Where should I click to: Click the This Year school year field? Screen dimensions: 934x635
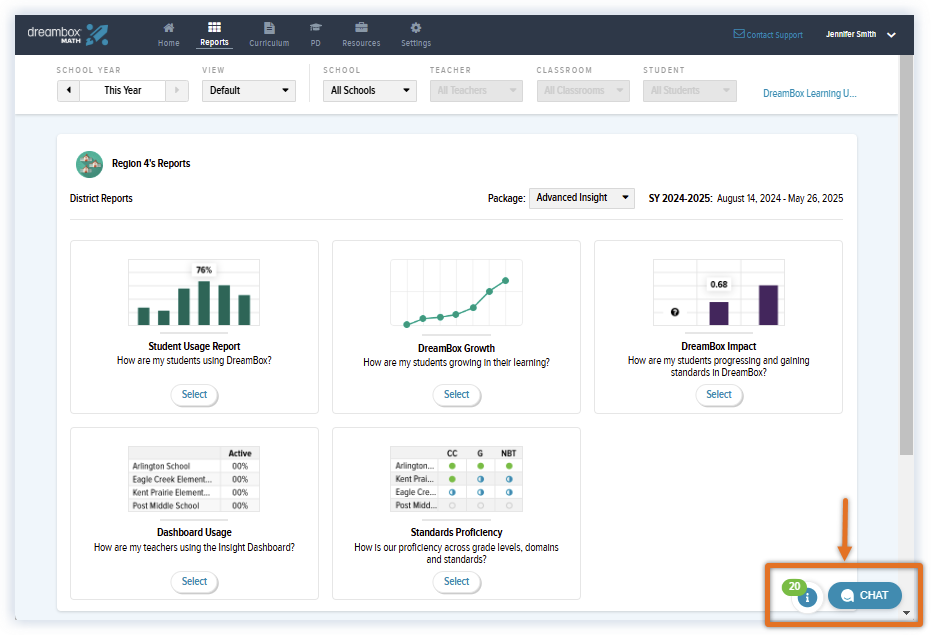[123, 91]
